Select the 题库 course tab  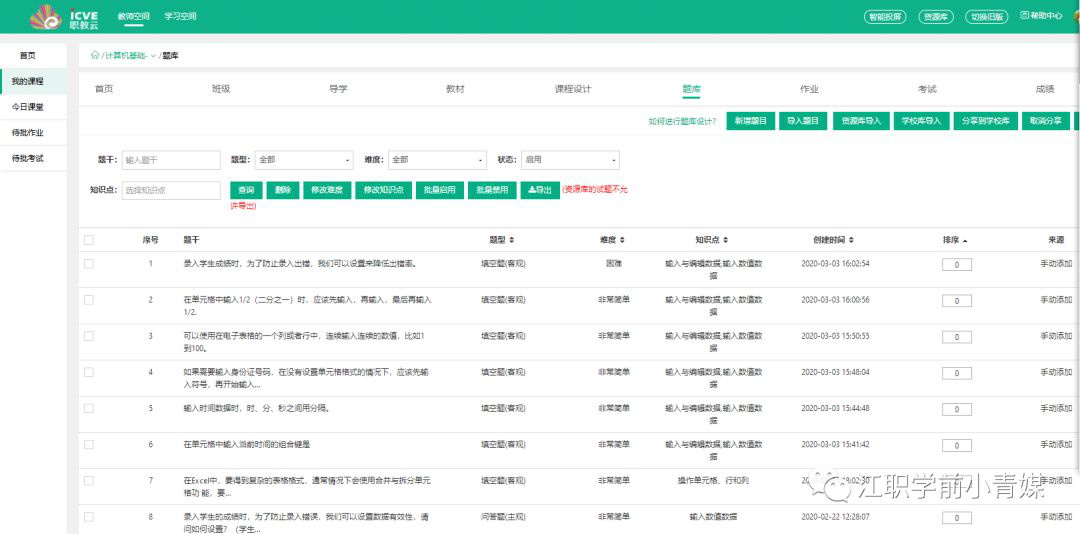[x=692, y=89]
